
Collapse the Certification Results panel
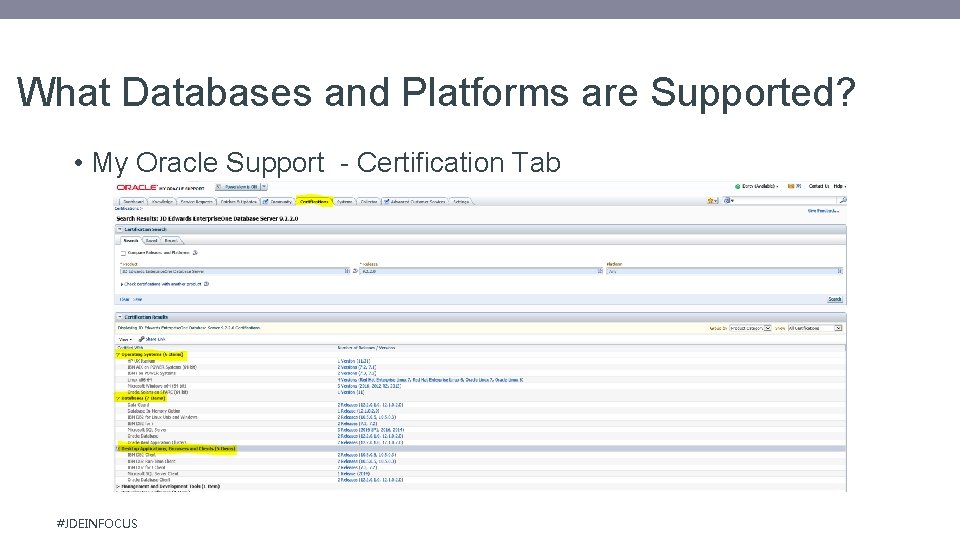119,317
